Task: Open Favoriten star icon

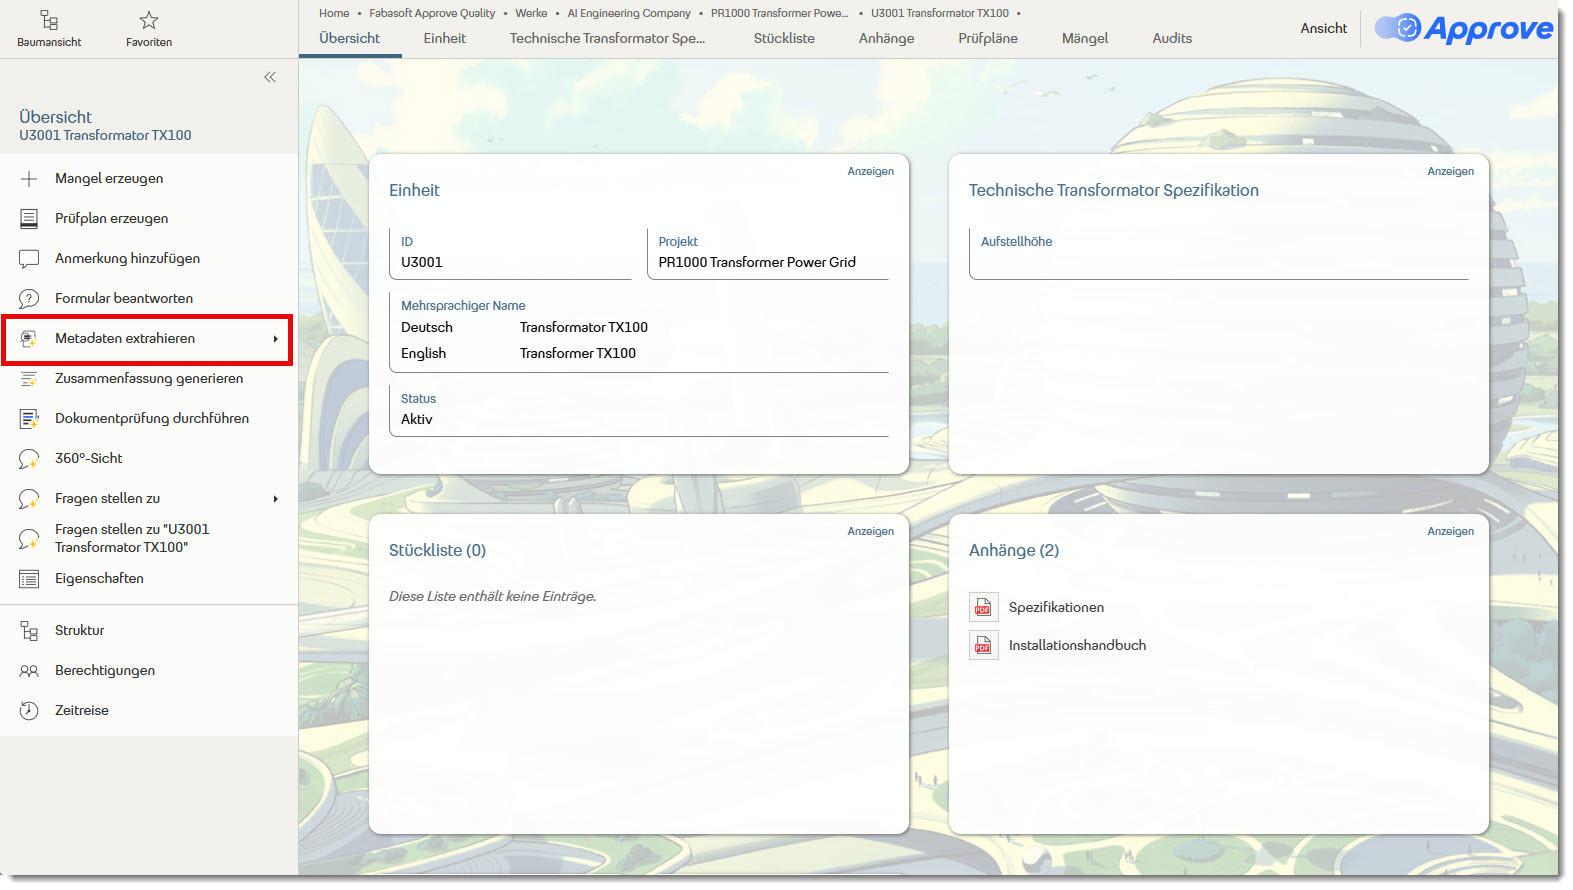Action: point(149,20)
